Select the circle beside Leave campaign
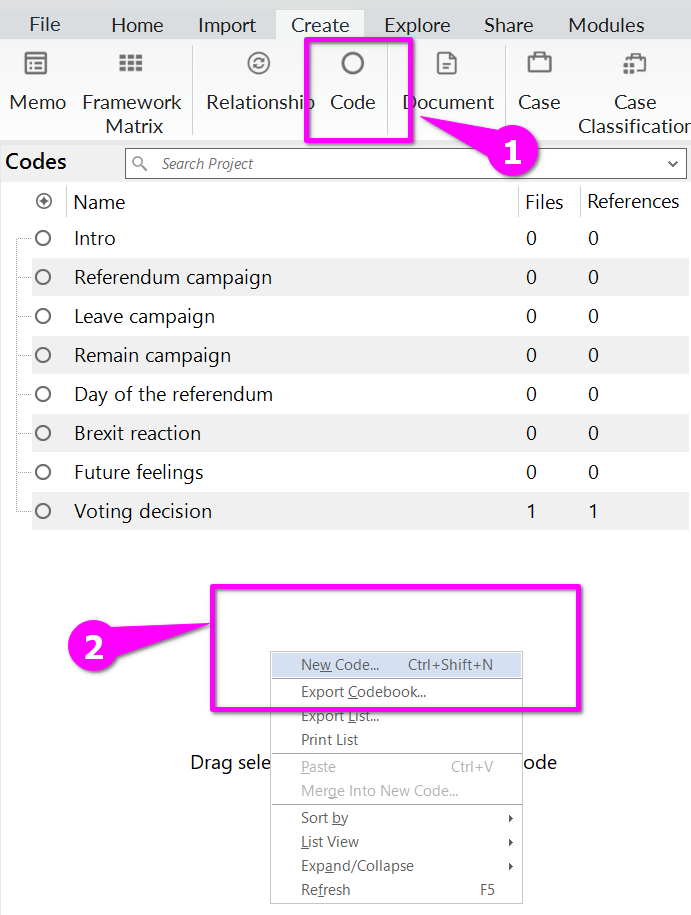 coord(43,317)
